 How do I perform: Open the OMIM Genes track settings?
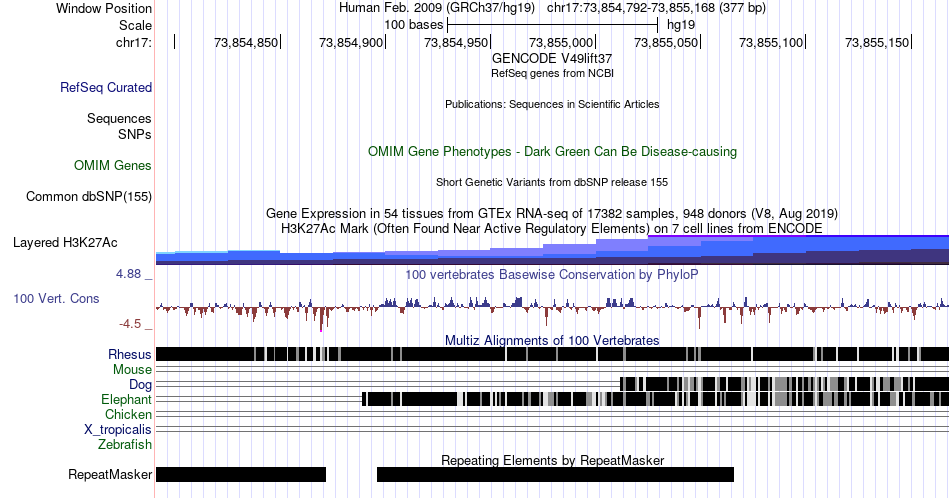coord(113,165)
